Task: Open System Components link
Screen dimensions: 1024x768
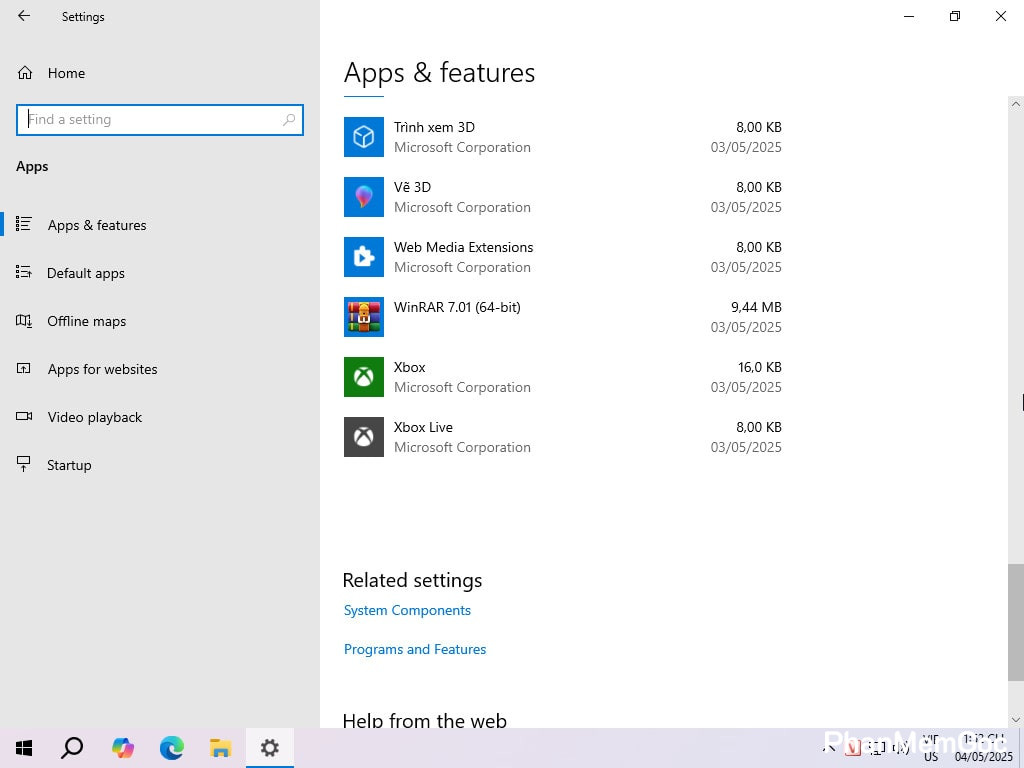Action: 407,610
